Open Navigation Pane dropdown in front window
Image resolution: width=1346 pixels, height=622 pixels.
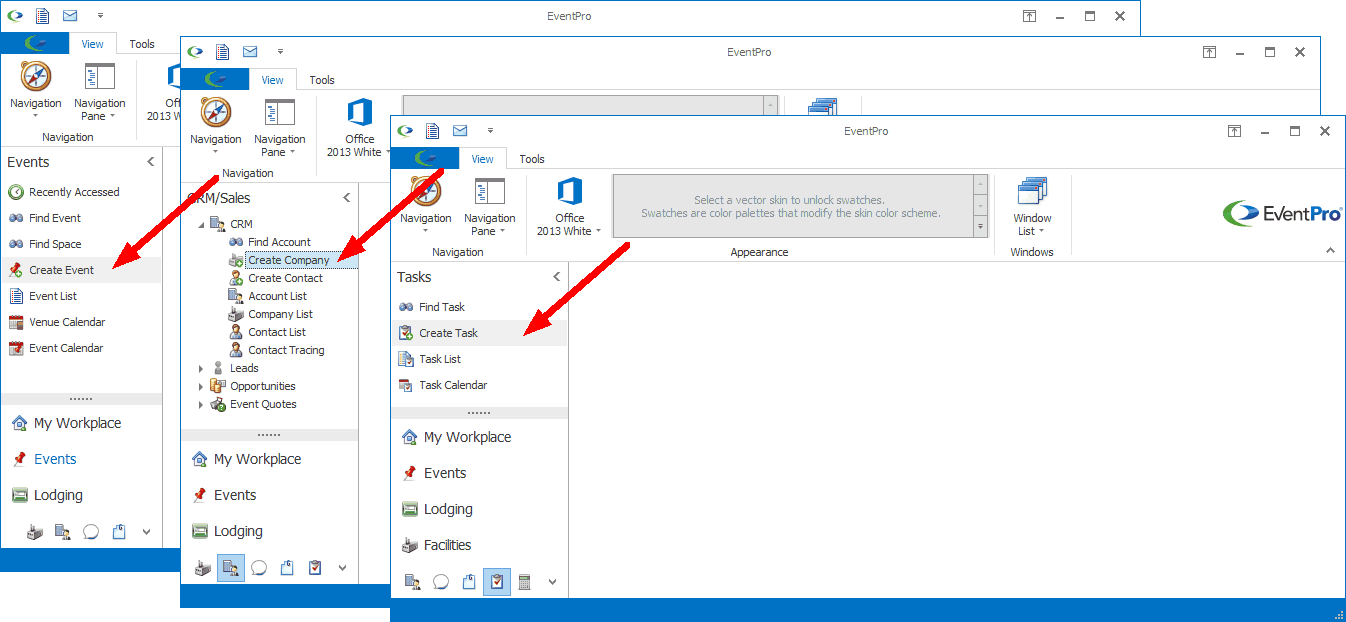tap(490, 208)
